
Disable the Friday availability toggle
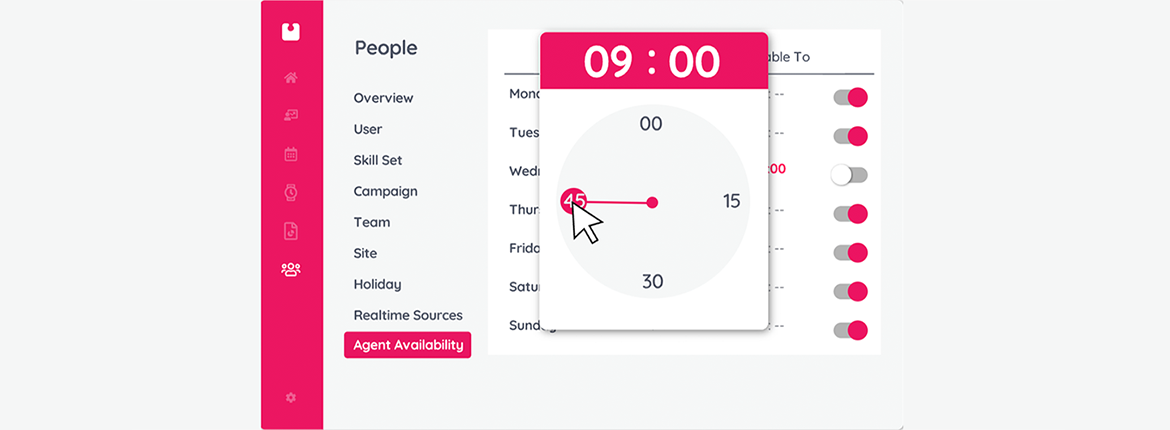[851, 252]
